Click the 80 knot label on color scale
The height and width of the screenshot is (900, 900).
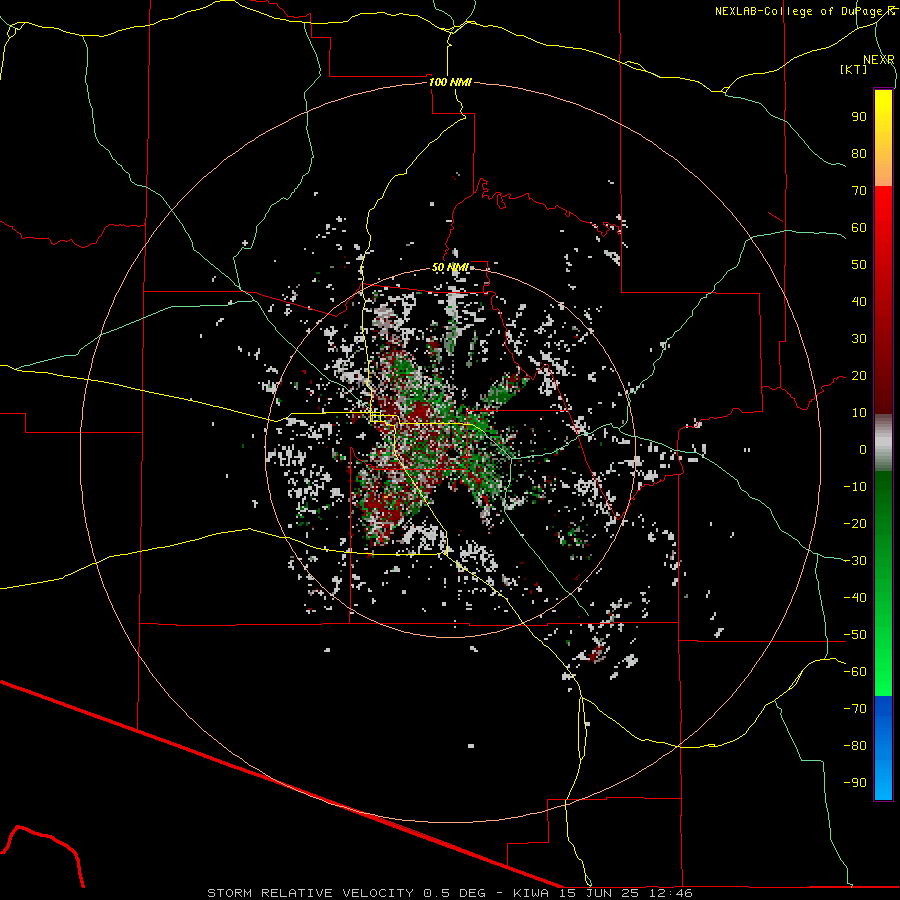pos(859,154)
